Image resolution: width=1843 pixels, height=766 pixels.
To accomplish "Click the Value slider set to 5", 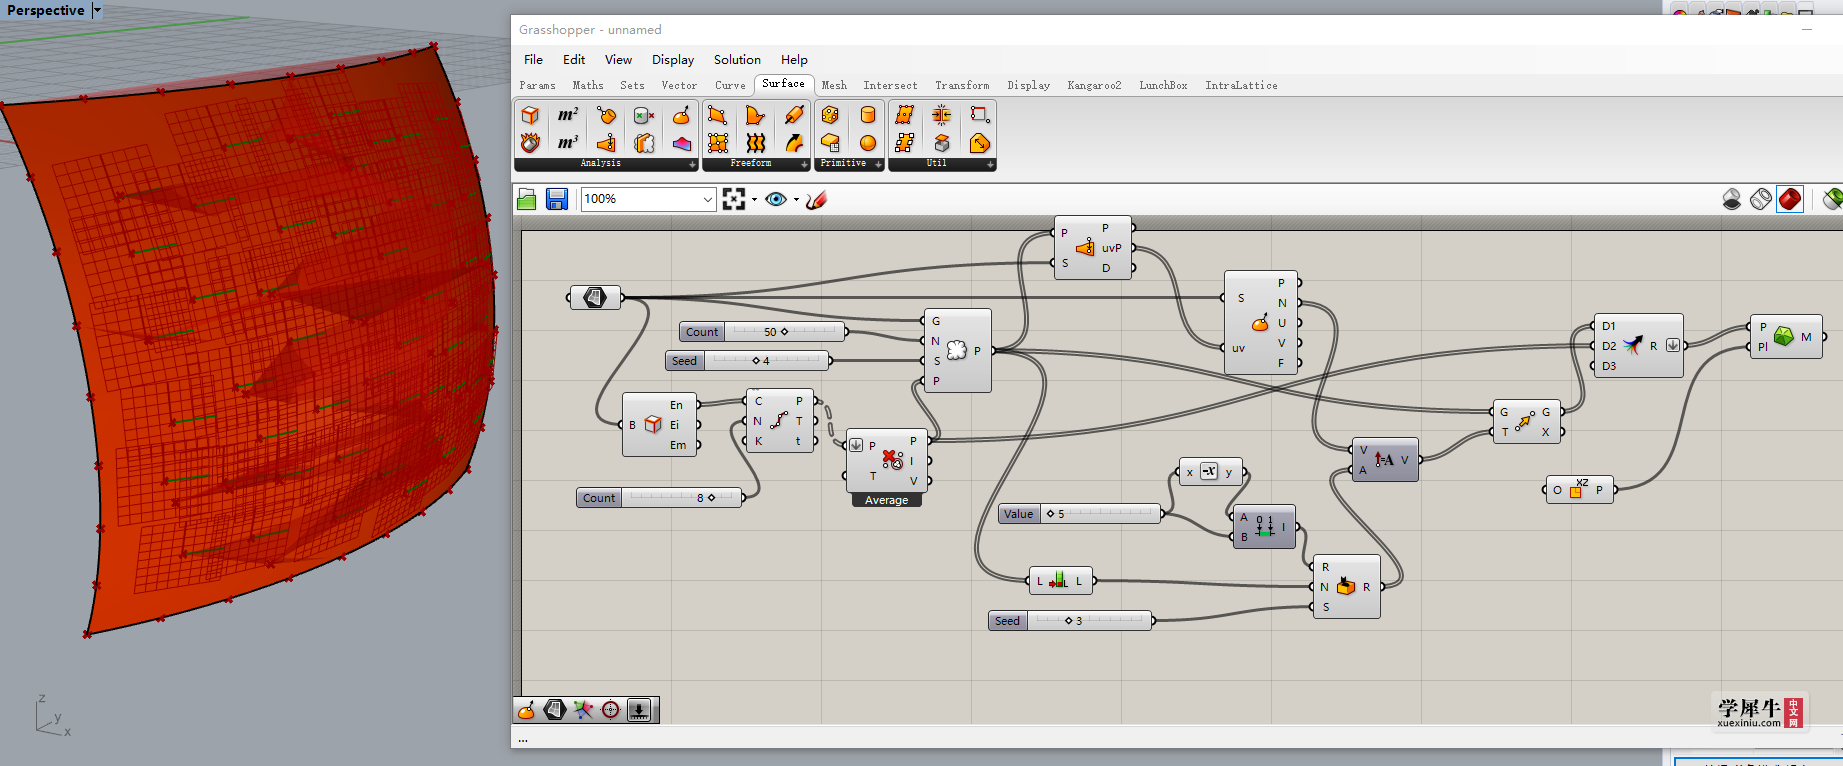I will pos(1080,513).
